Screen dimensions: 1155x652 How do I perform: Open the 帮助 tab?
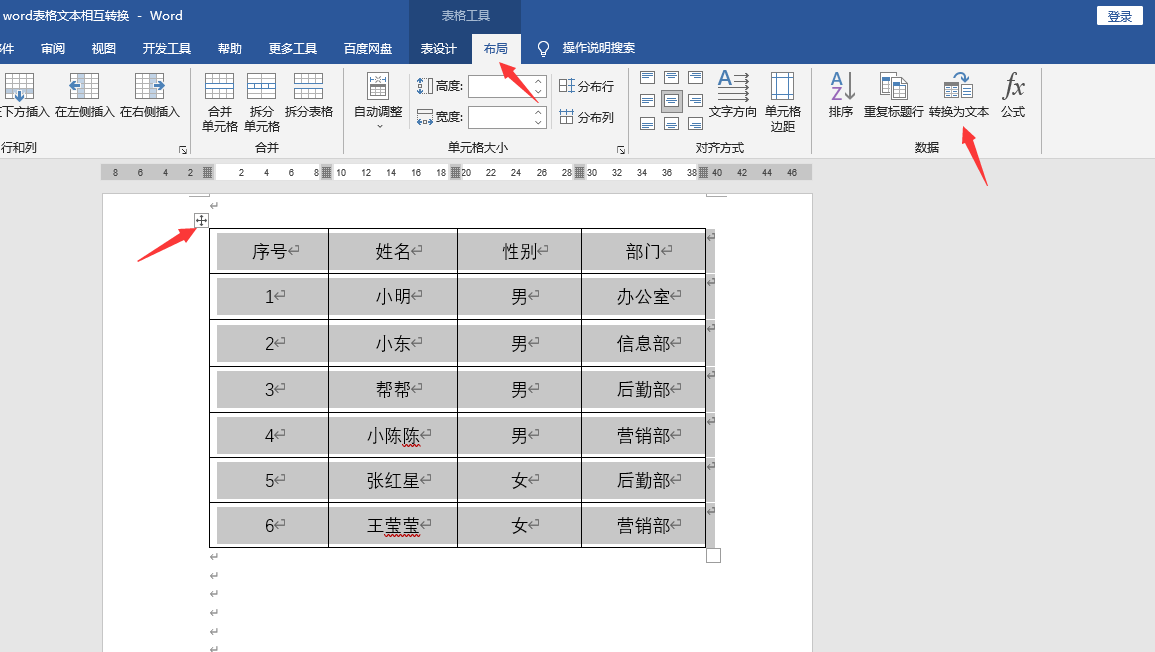(230, 49)
